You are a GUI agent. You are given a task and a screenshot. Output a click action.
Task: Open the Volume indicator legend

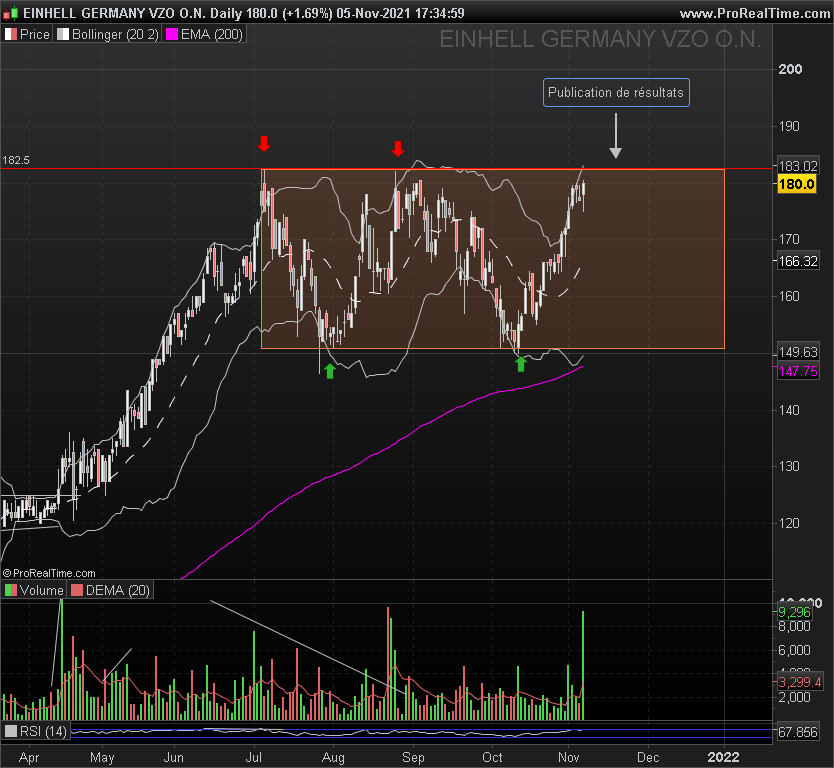coord(34,590)
